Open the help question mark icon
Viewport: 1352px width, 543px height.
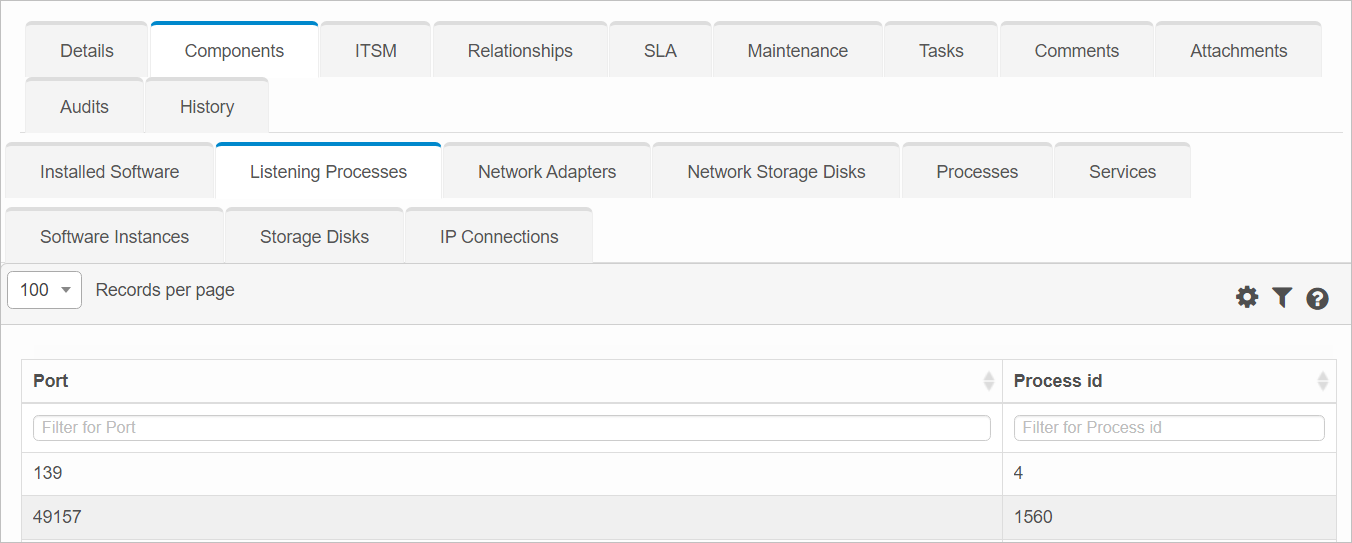pyautogui.click(x=1317, y=298)
